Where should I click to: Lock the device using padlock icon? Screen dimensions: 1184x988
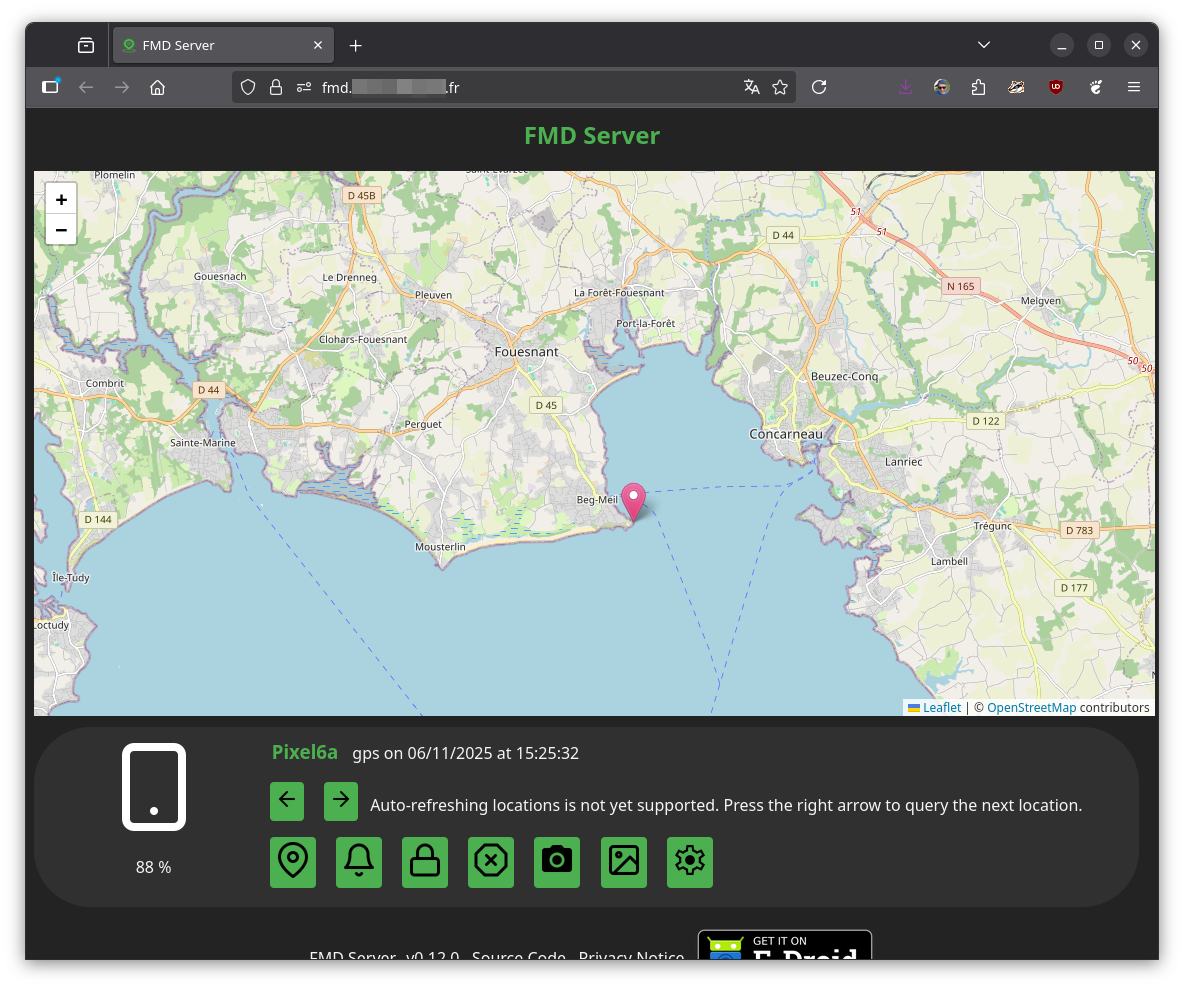(x=425, y=861)
